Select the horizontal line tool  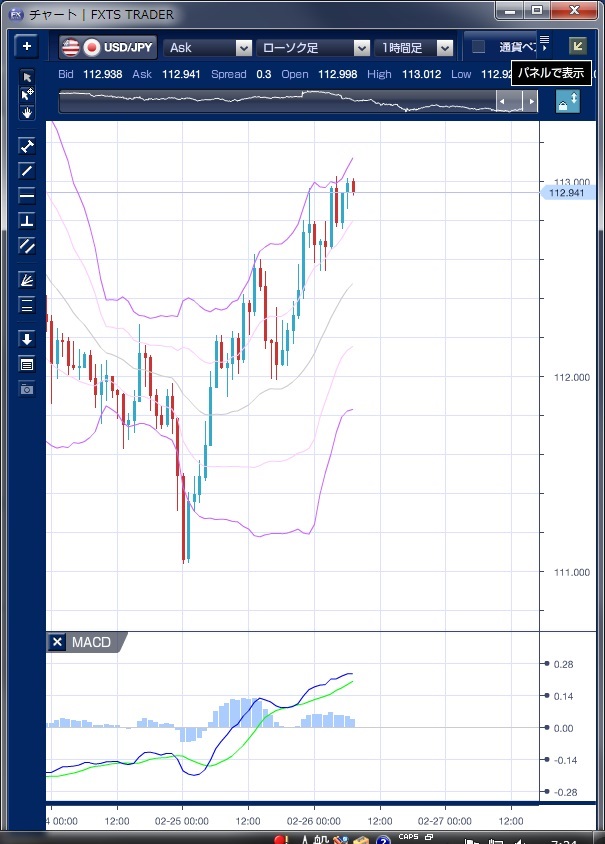tap(27, 195)
